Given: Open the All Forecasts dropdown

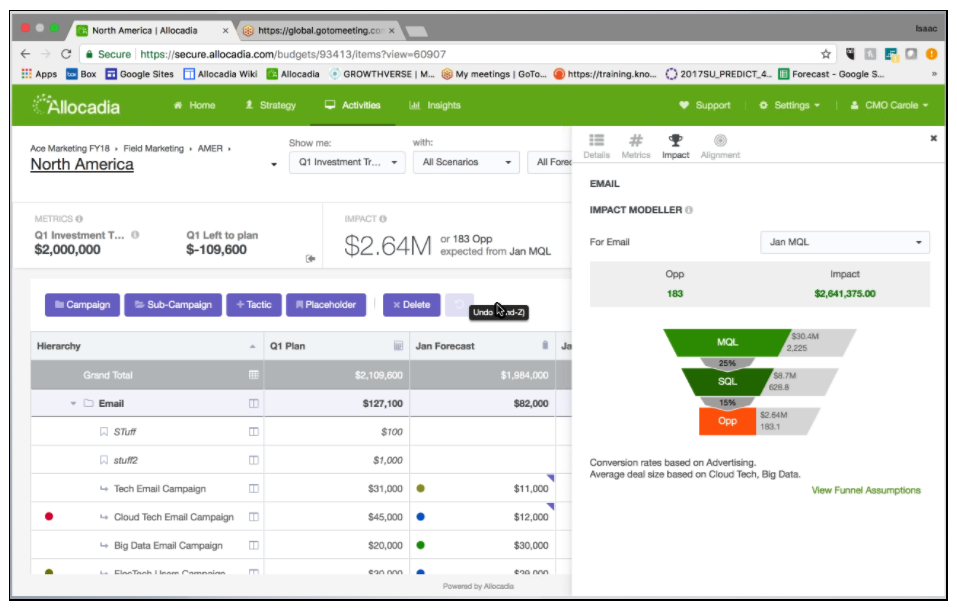Looking at the screenshot, I should 550,162.
